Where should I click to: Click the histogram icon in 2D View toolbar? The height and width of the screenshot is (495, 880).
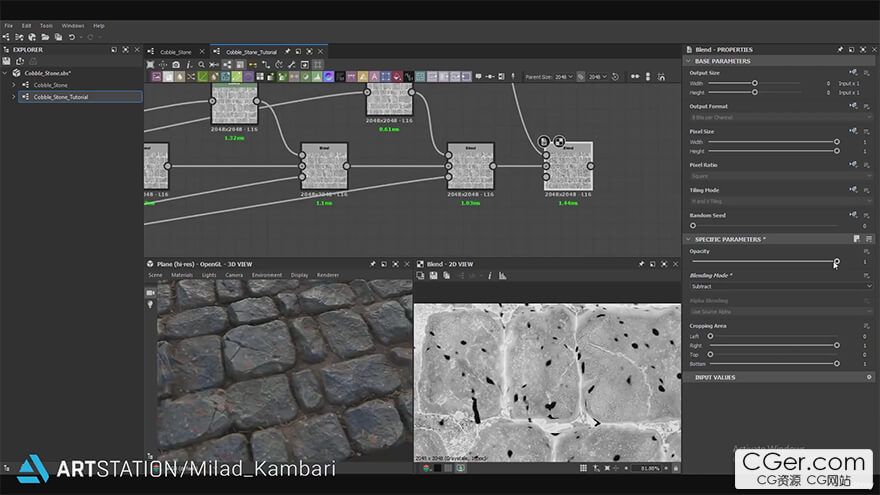pos(502,276)
